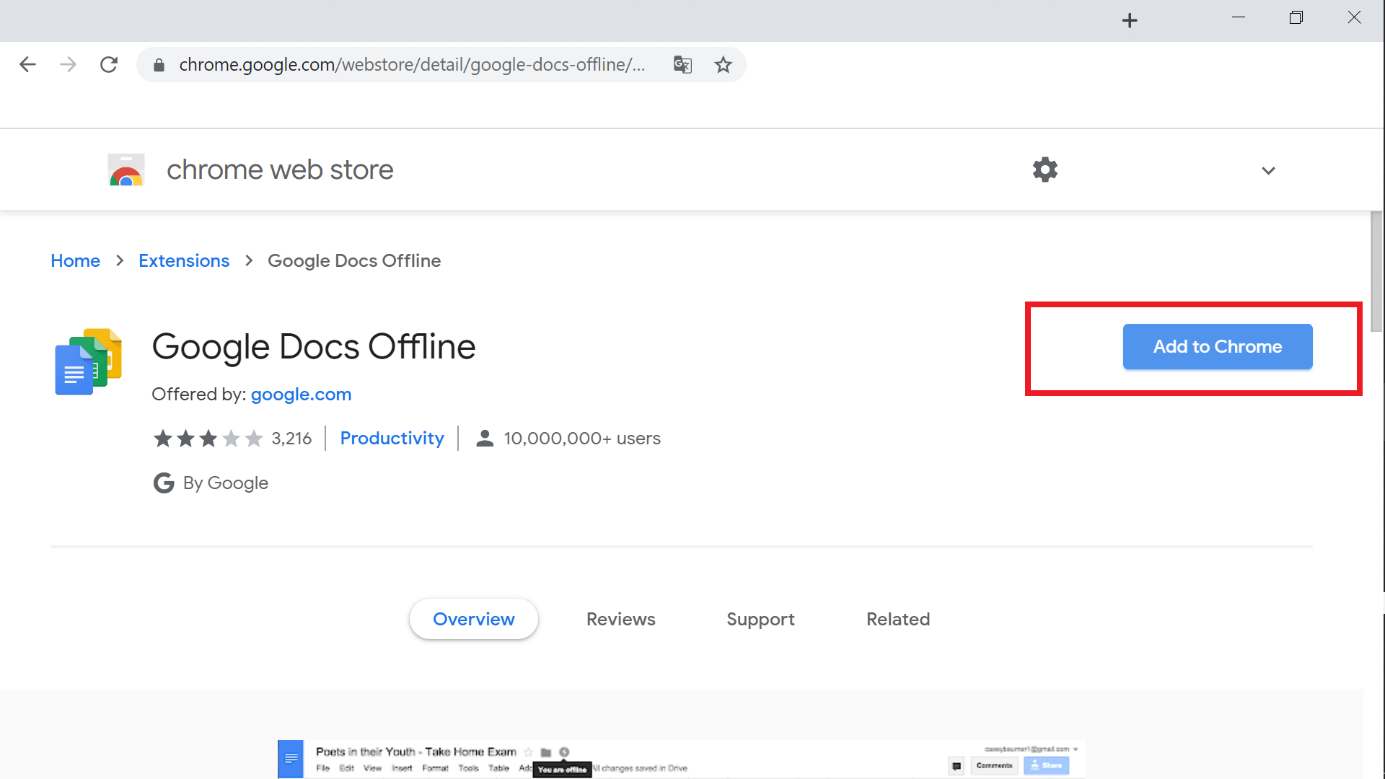Click the G icon next to By Google
Viewport: 1385px width, 779px height.
163,482
